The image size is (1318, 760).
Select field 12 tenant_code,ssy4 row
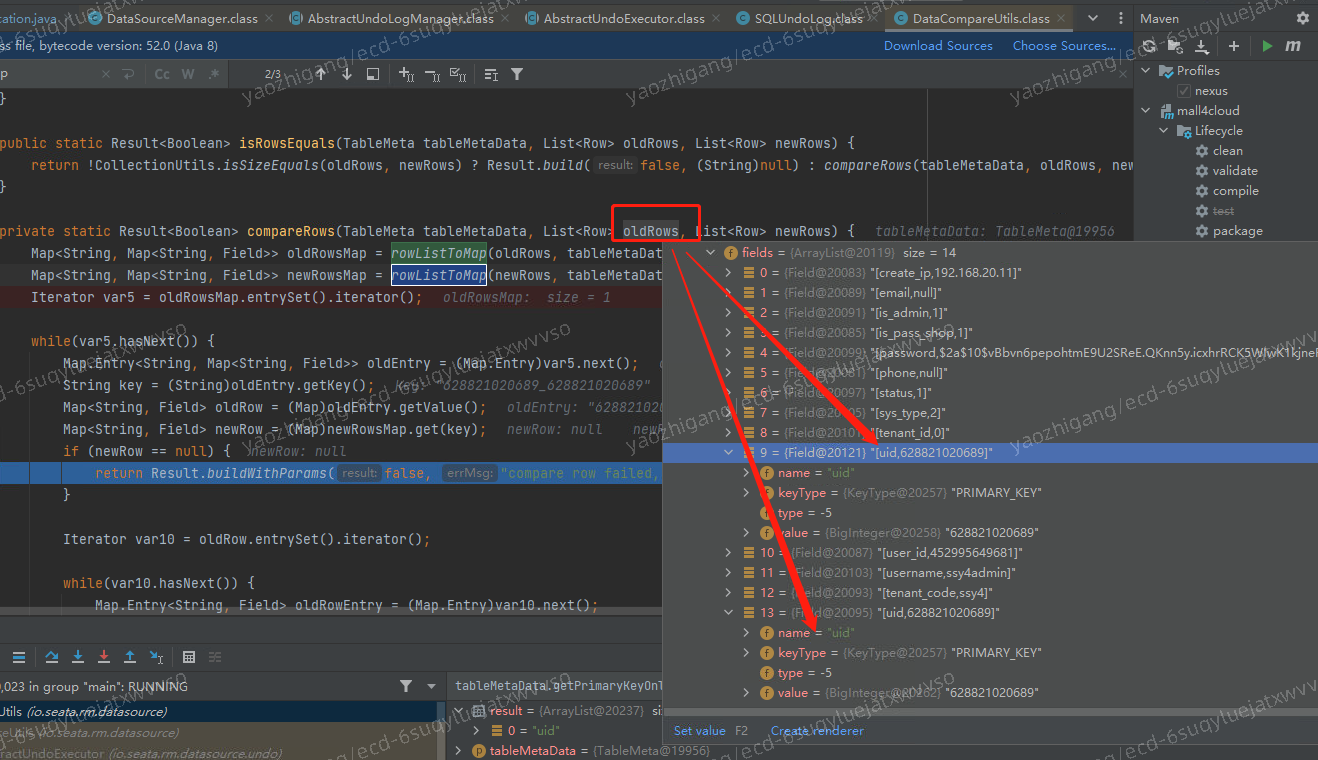(x=990, y=593)
